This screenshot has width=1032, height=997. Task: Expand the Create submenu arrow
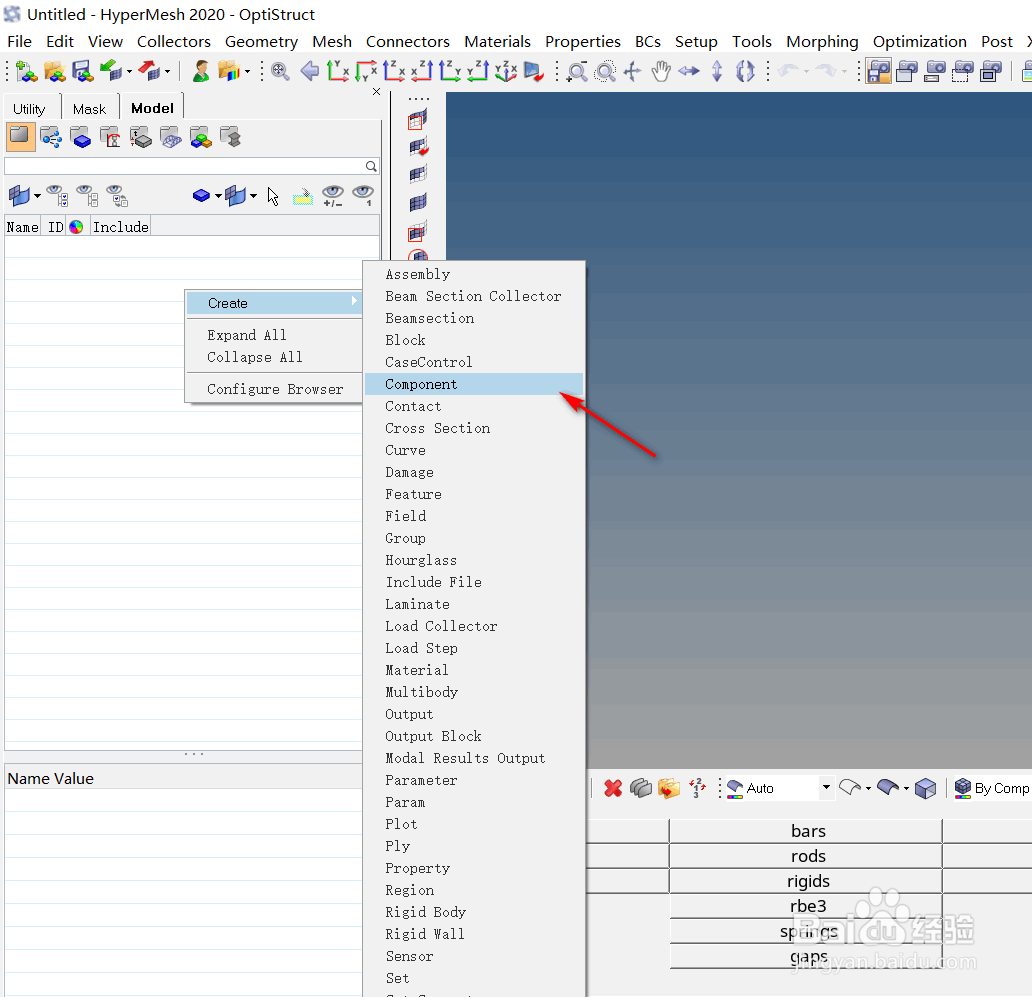coord(354,301)
